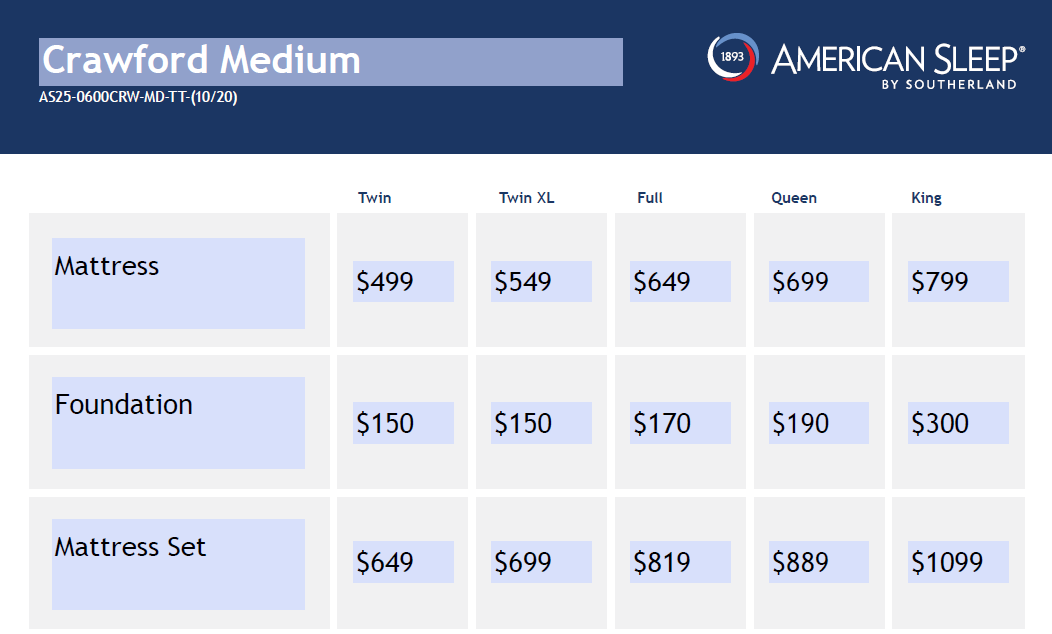
Task: Click the Mattress row label field
Action: (178, 283)
